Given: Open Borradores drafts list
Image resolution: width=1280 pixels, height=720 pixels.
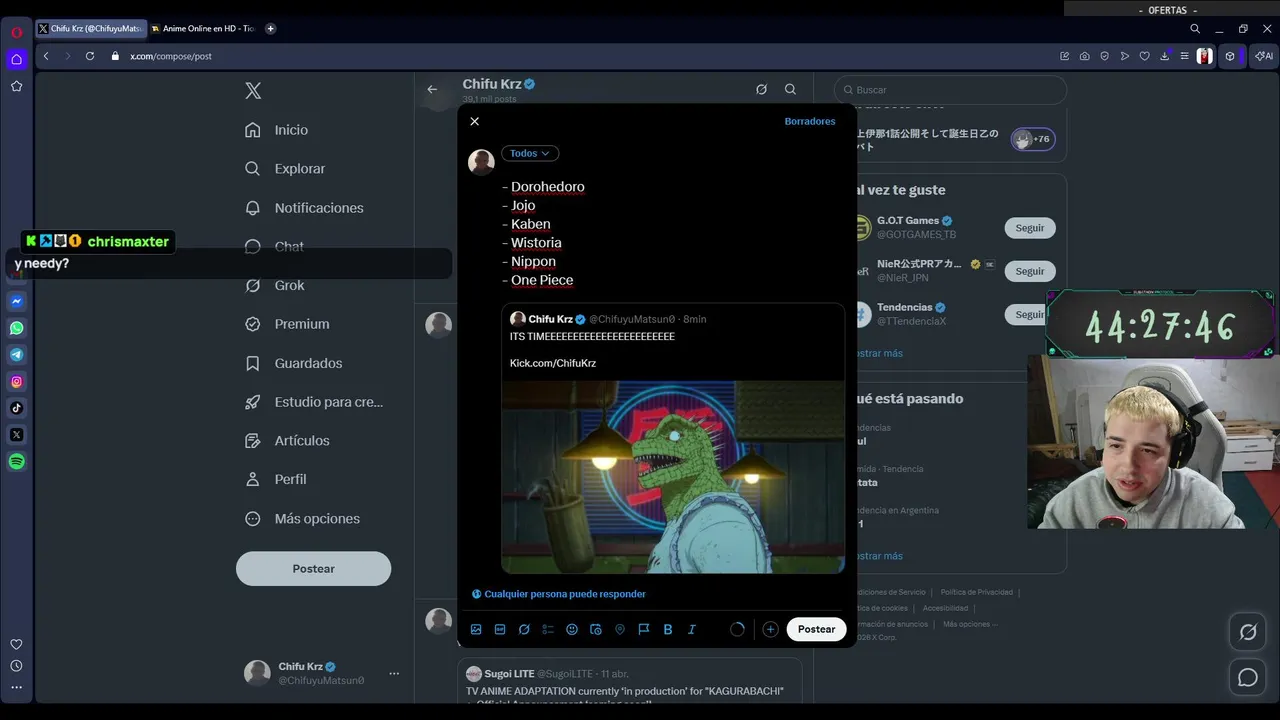Looking at the screenshot, I should click(x=810, y=121).
